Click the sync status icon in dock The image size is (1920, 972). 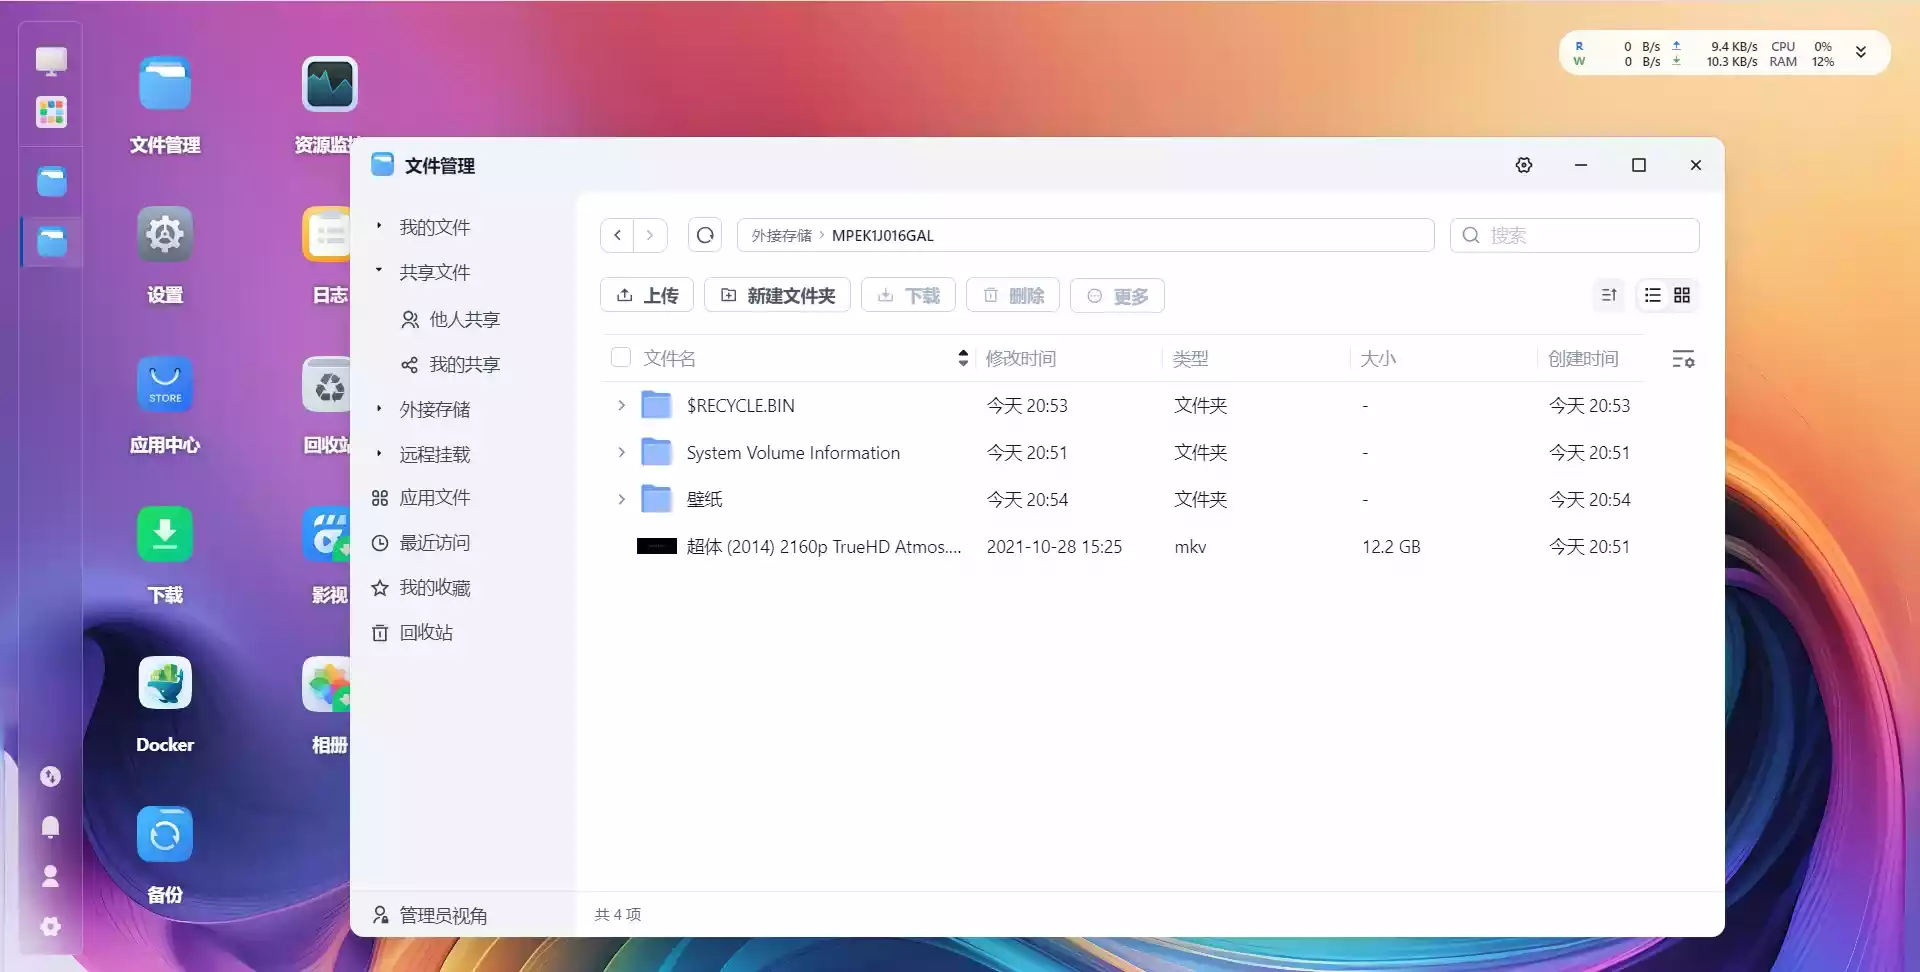[50, 777]
